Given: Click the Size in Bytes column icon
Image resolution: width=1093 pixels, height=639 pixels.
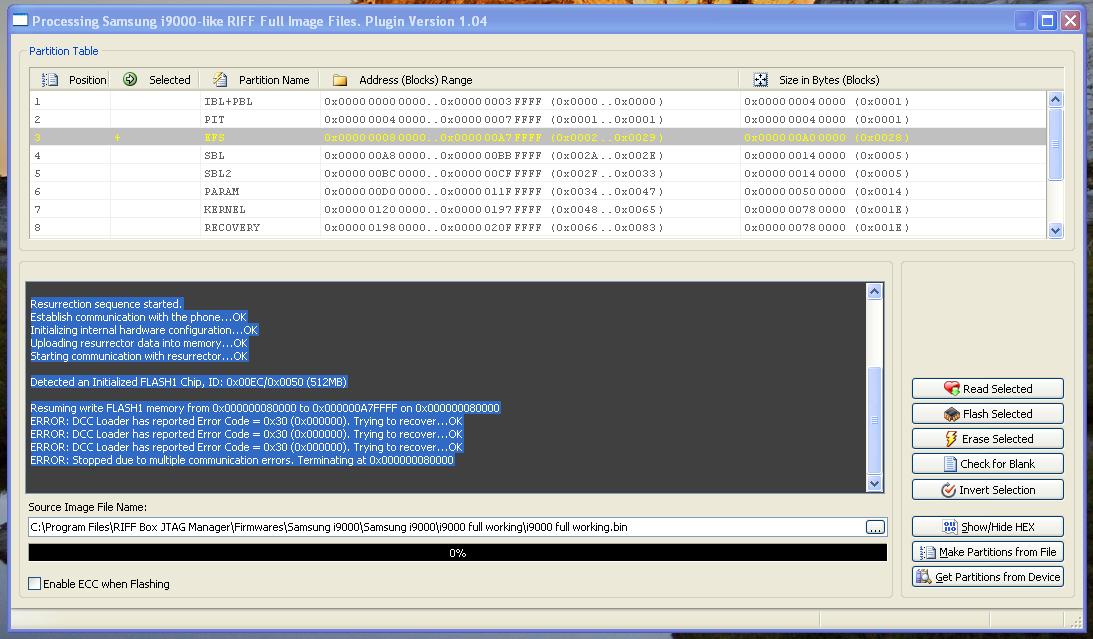Looking at the screenshot, I should [760, 79].
